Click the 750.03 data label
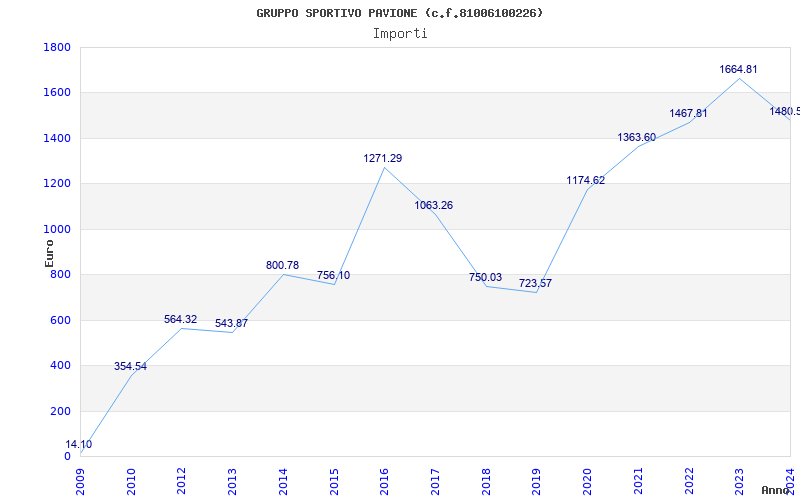 pos(485,278)
